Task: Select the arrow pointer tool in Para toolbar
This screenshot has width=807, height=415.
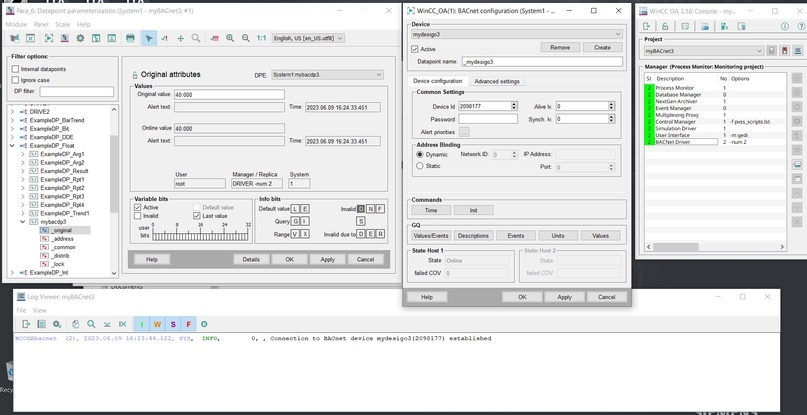Action: click(x=149, y=38)
